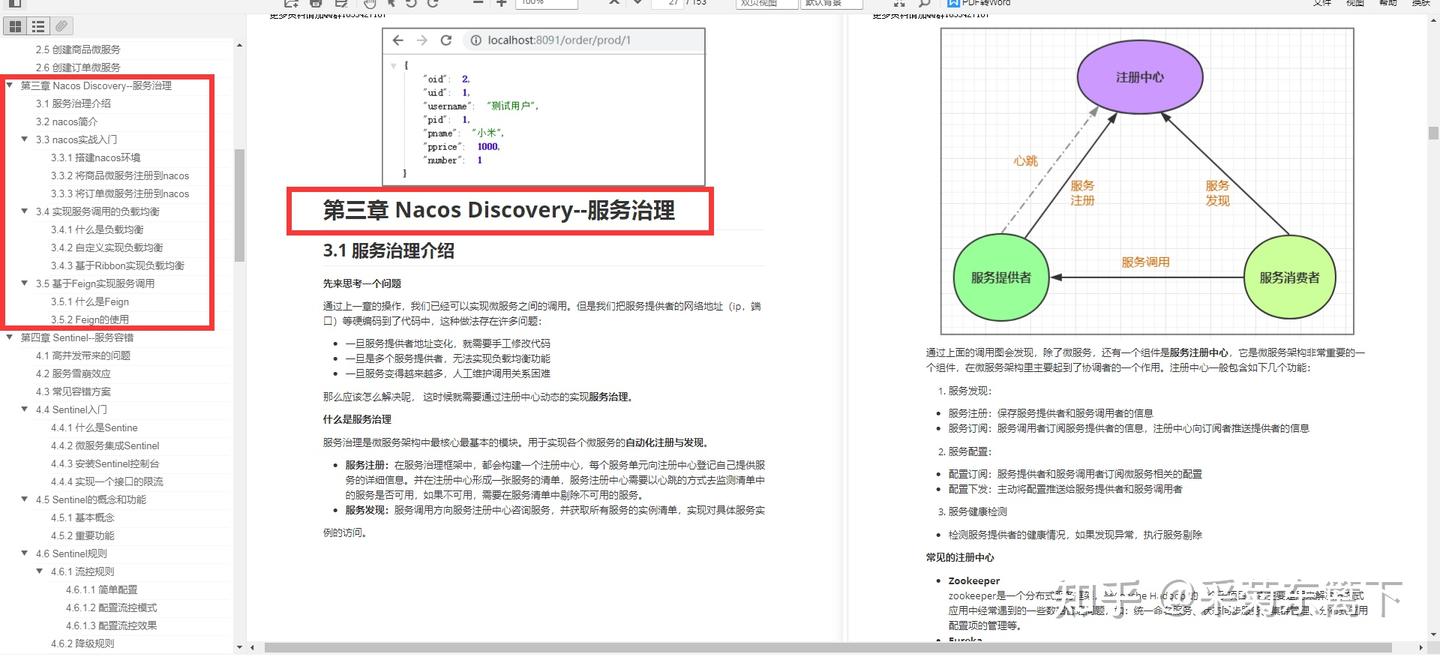
Task: Collapse the 3.5 基于Feign实现服务调用 section
Action: [25, 284]
